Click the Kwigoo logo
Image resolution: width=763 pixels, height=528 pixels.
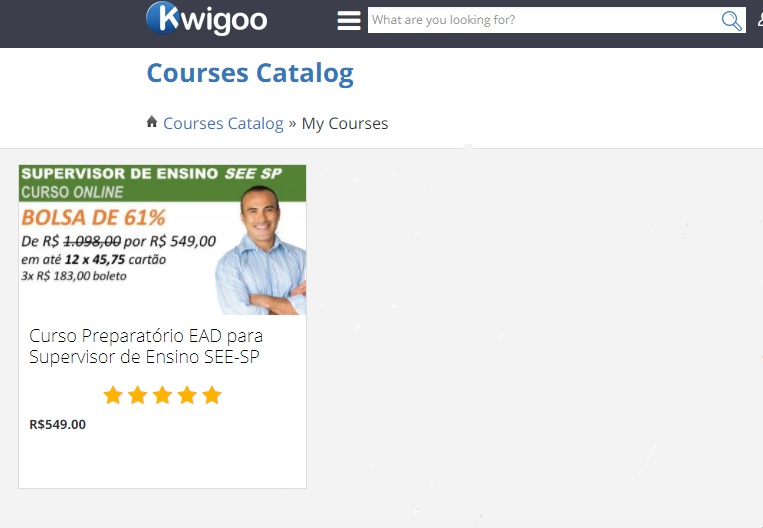click(x=206, y=18)
